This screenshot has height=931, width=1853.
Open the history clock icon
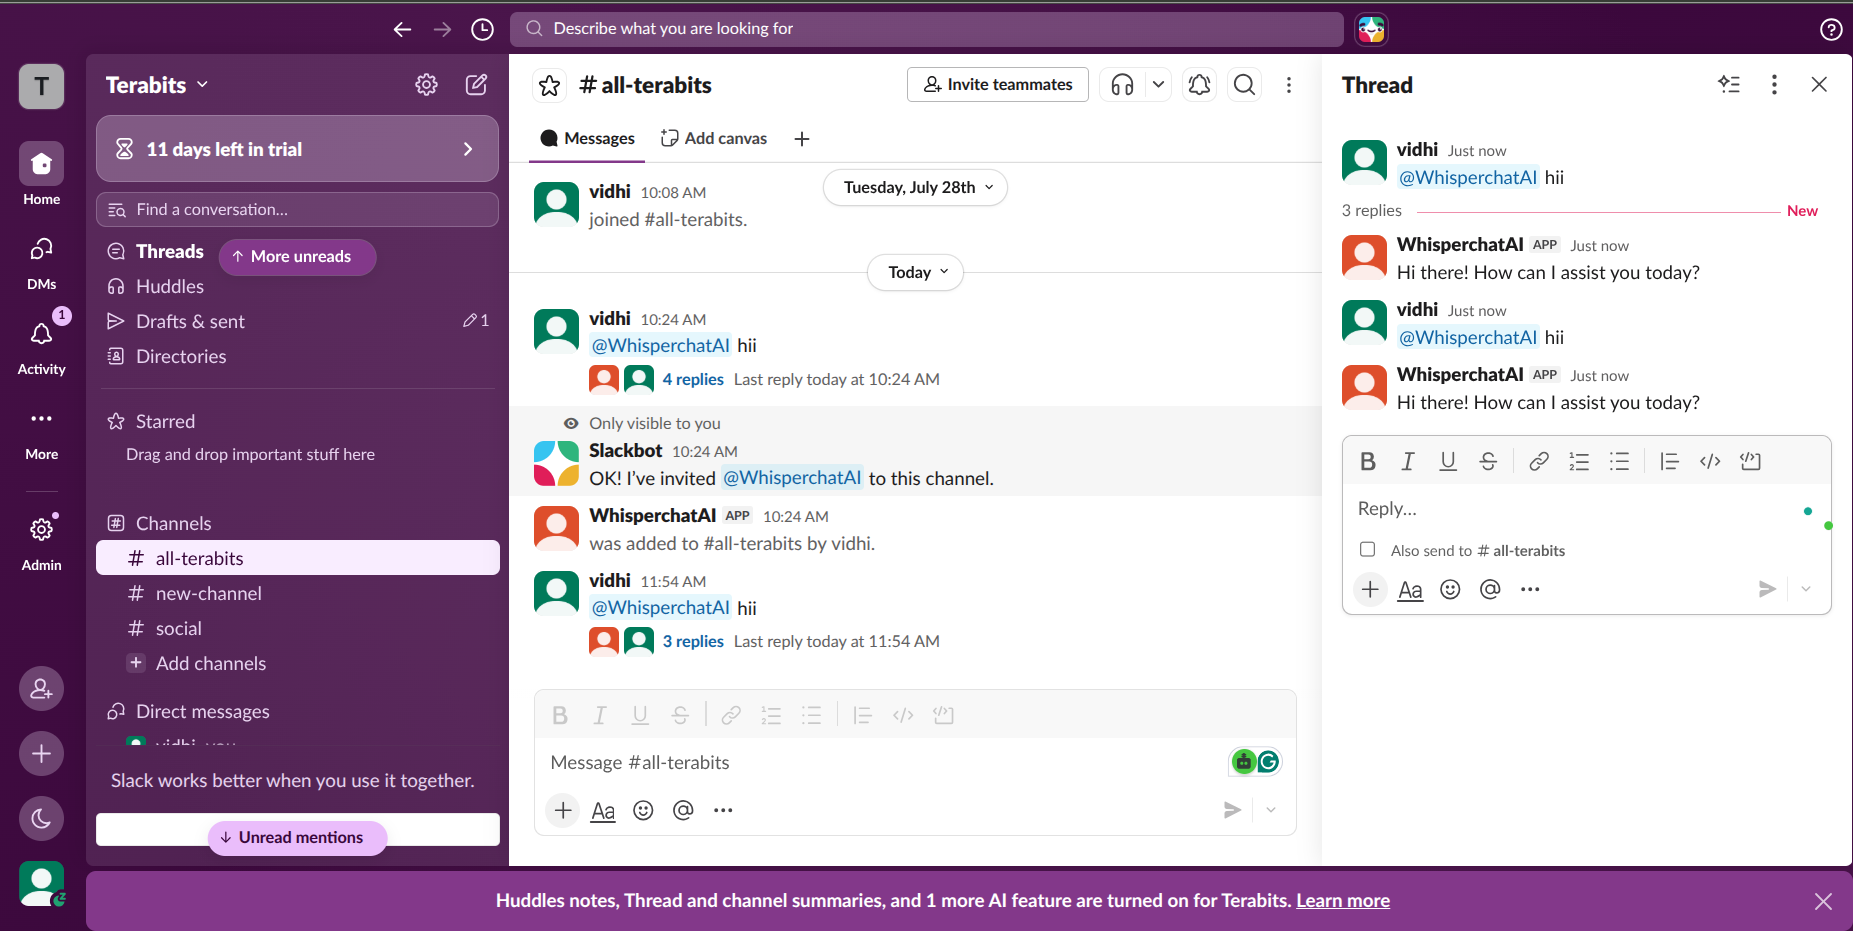482,29
